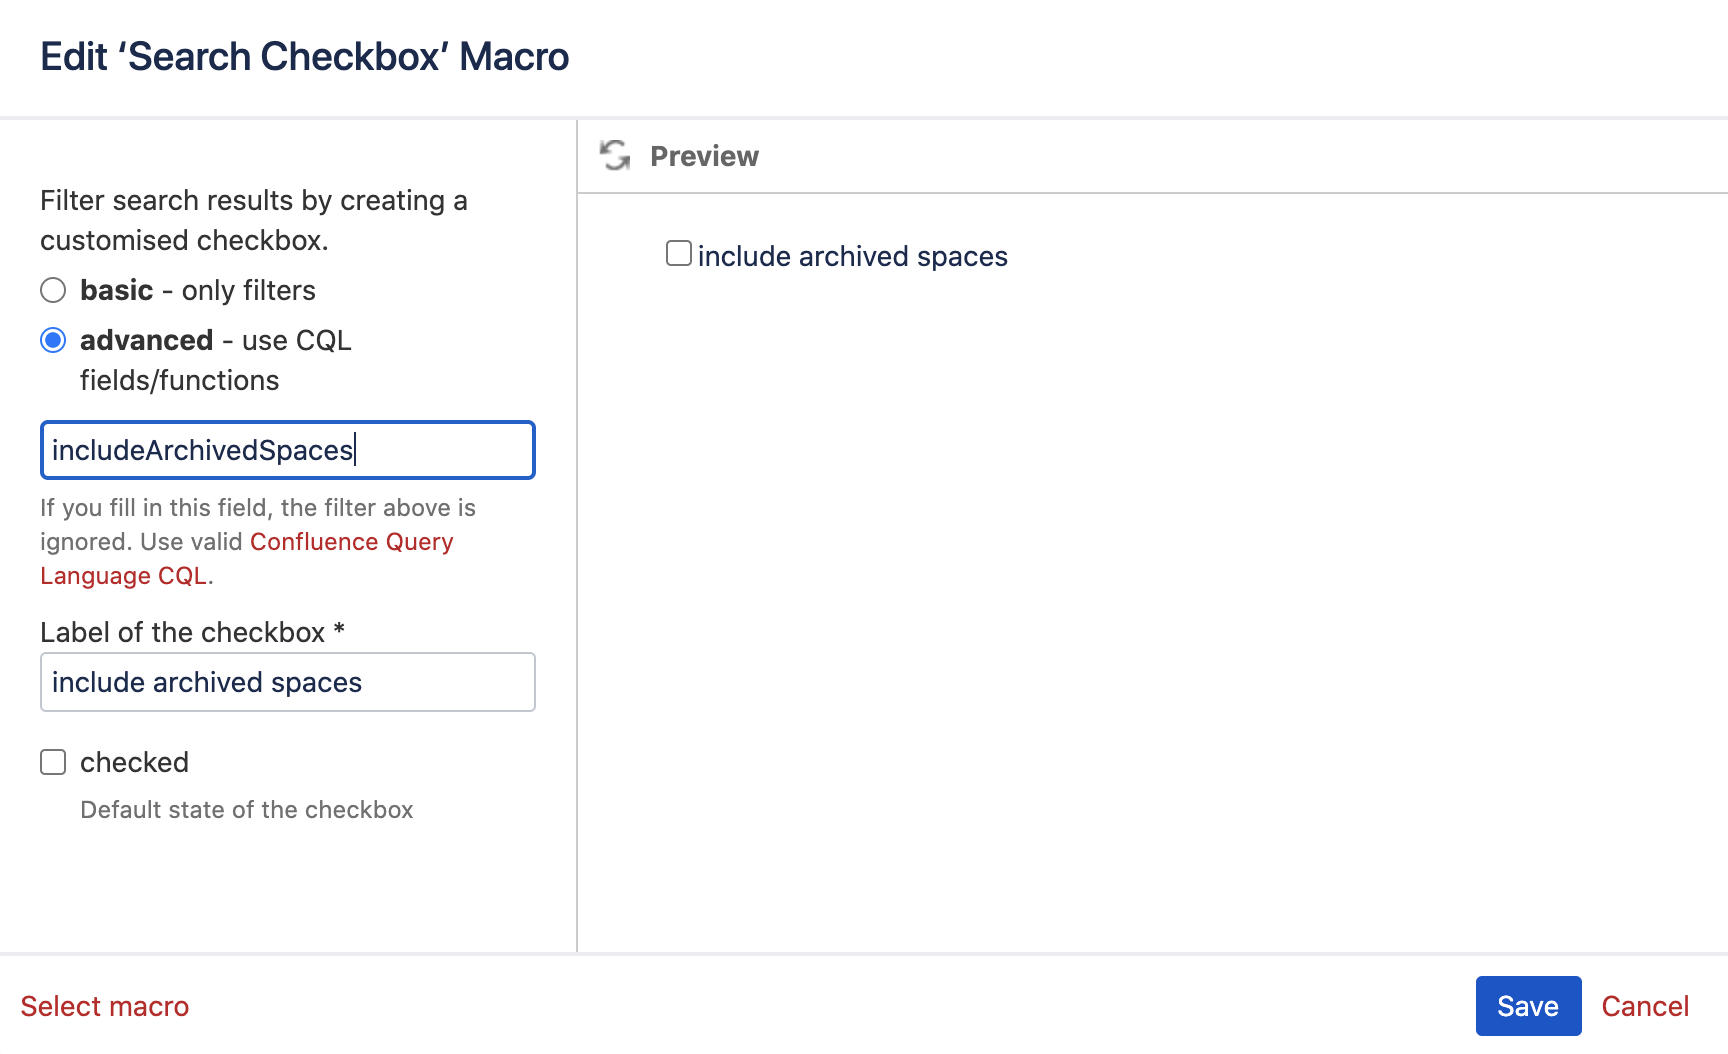
Task: Toggle the checked default state checkbox
Action: [x=53, y=762]
